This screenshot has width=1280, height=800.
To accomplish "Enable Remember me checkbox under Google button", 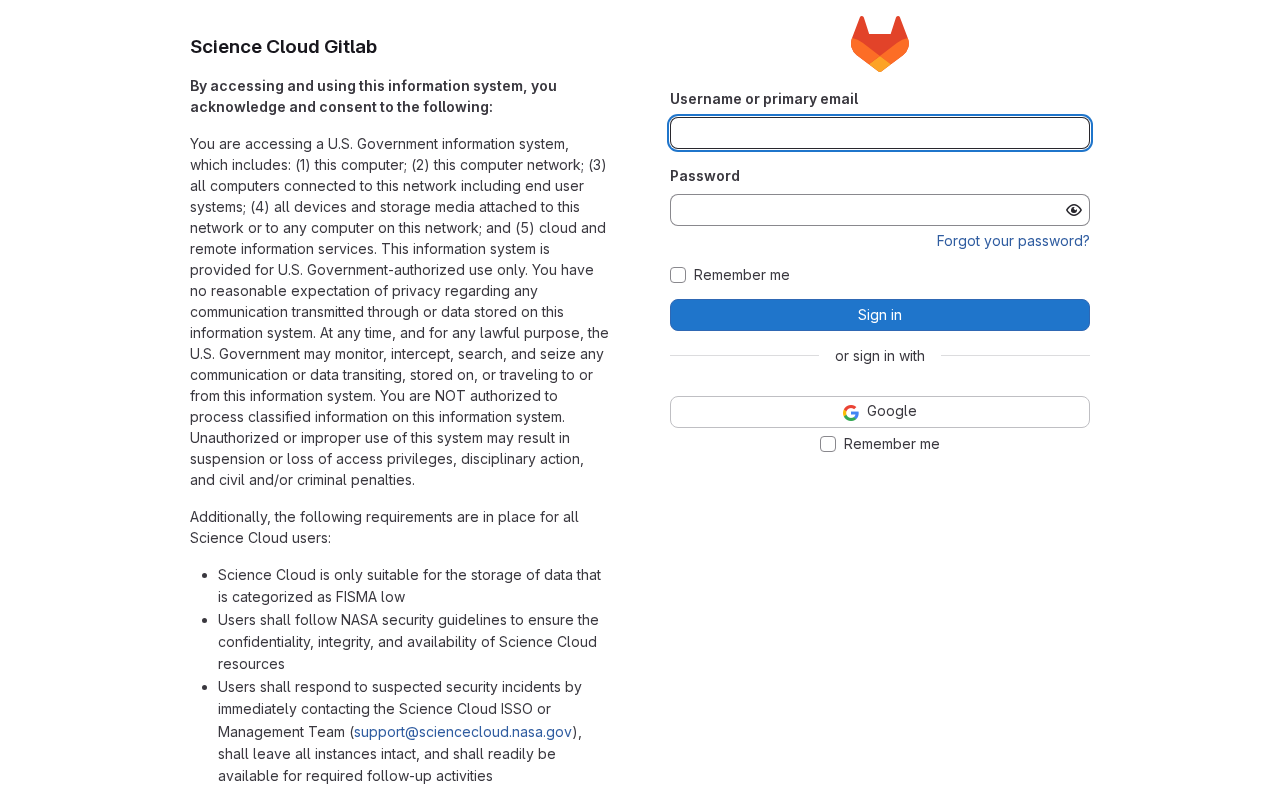I will tap(828, 444).
